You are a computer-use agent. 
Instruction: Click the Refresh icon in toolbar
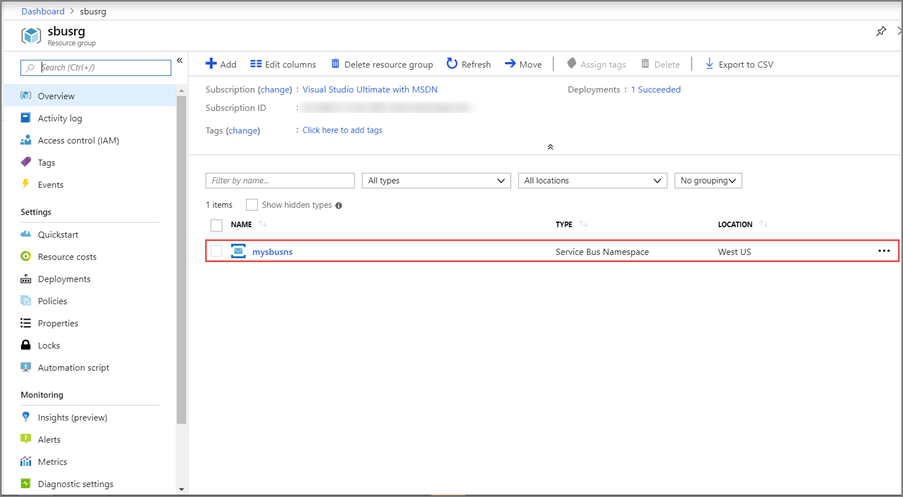point(452,64)
